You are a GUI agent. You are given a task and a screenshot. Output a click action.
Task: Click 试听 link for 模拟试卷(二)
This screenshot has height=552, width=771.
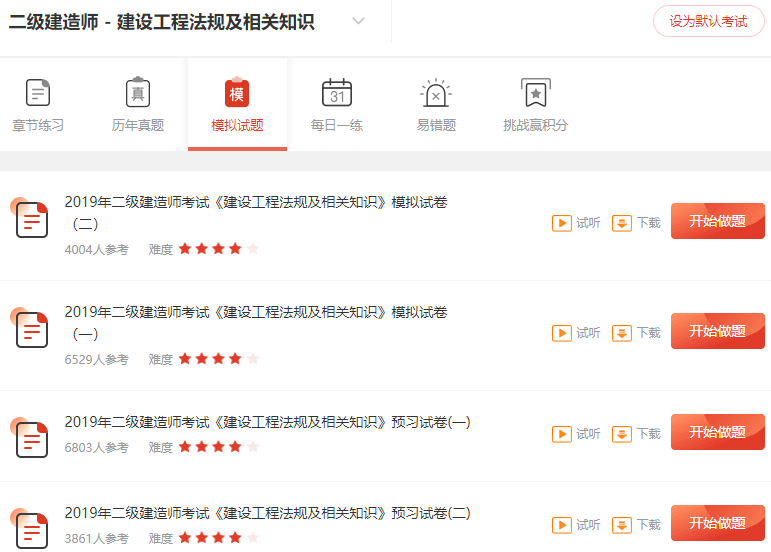point(589,223)
